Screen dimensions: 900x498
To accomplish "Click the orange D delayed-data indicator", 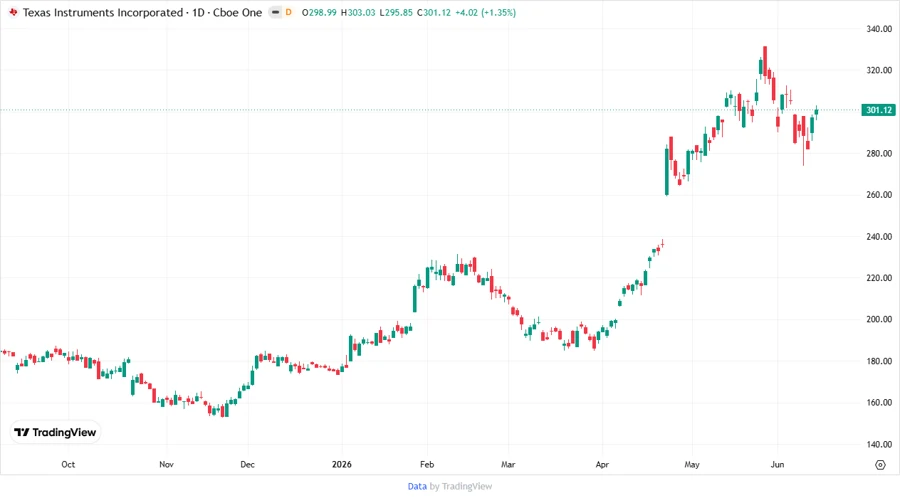I will (289, 12).
